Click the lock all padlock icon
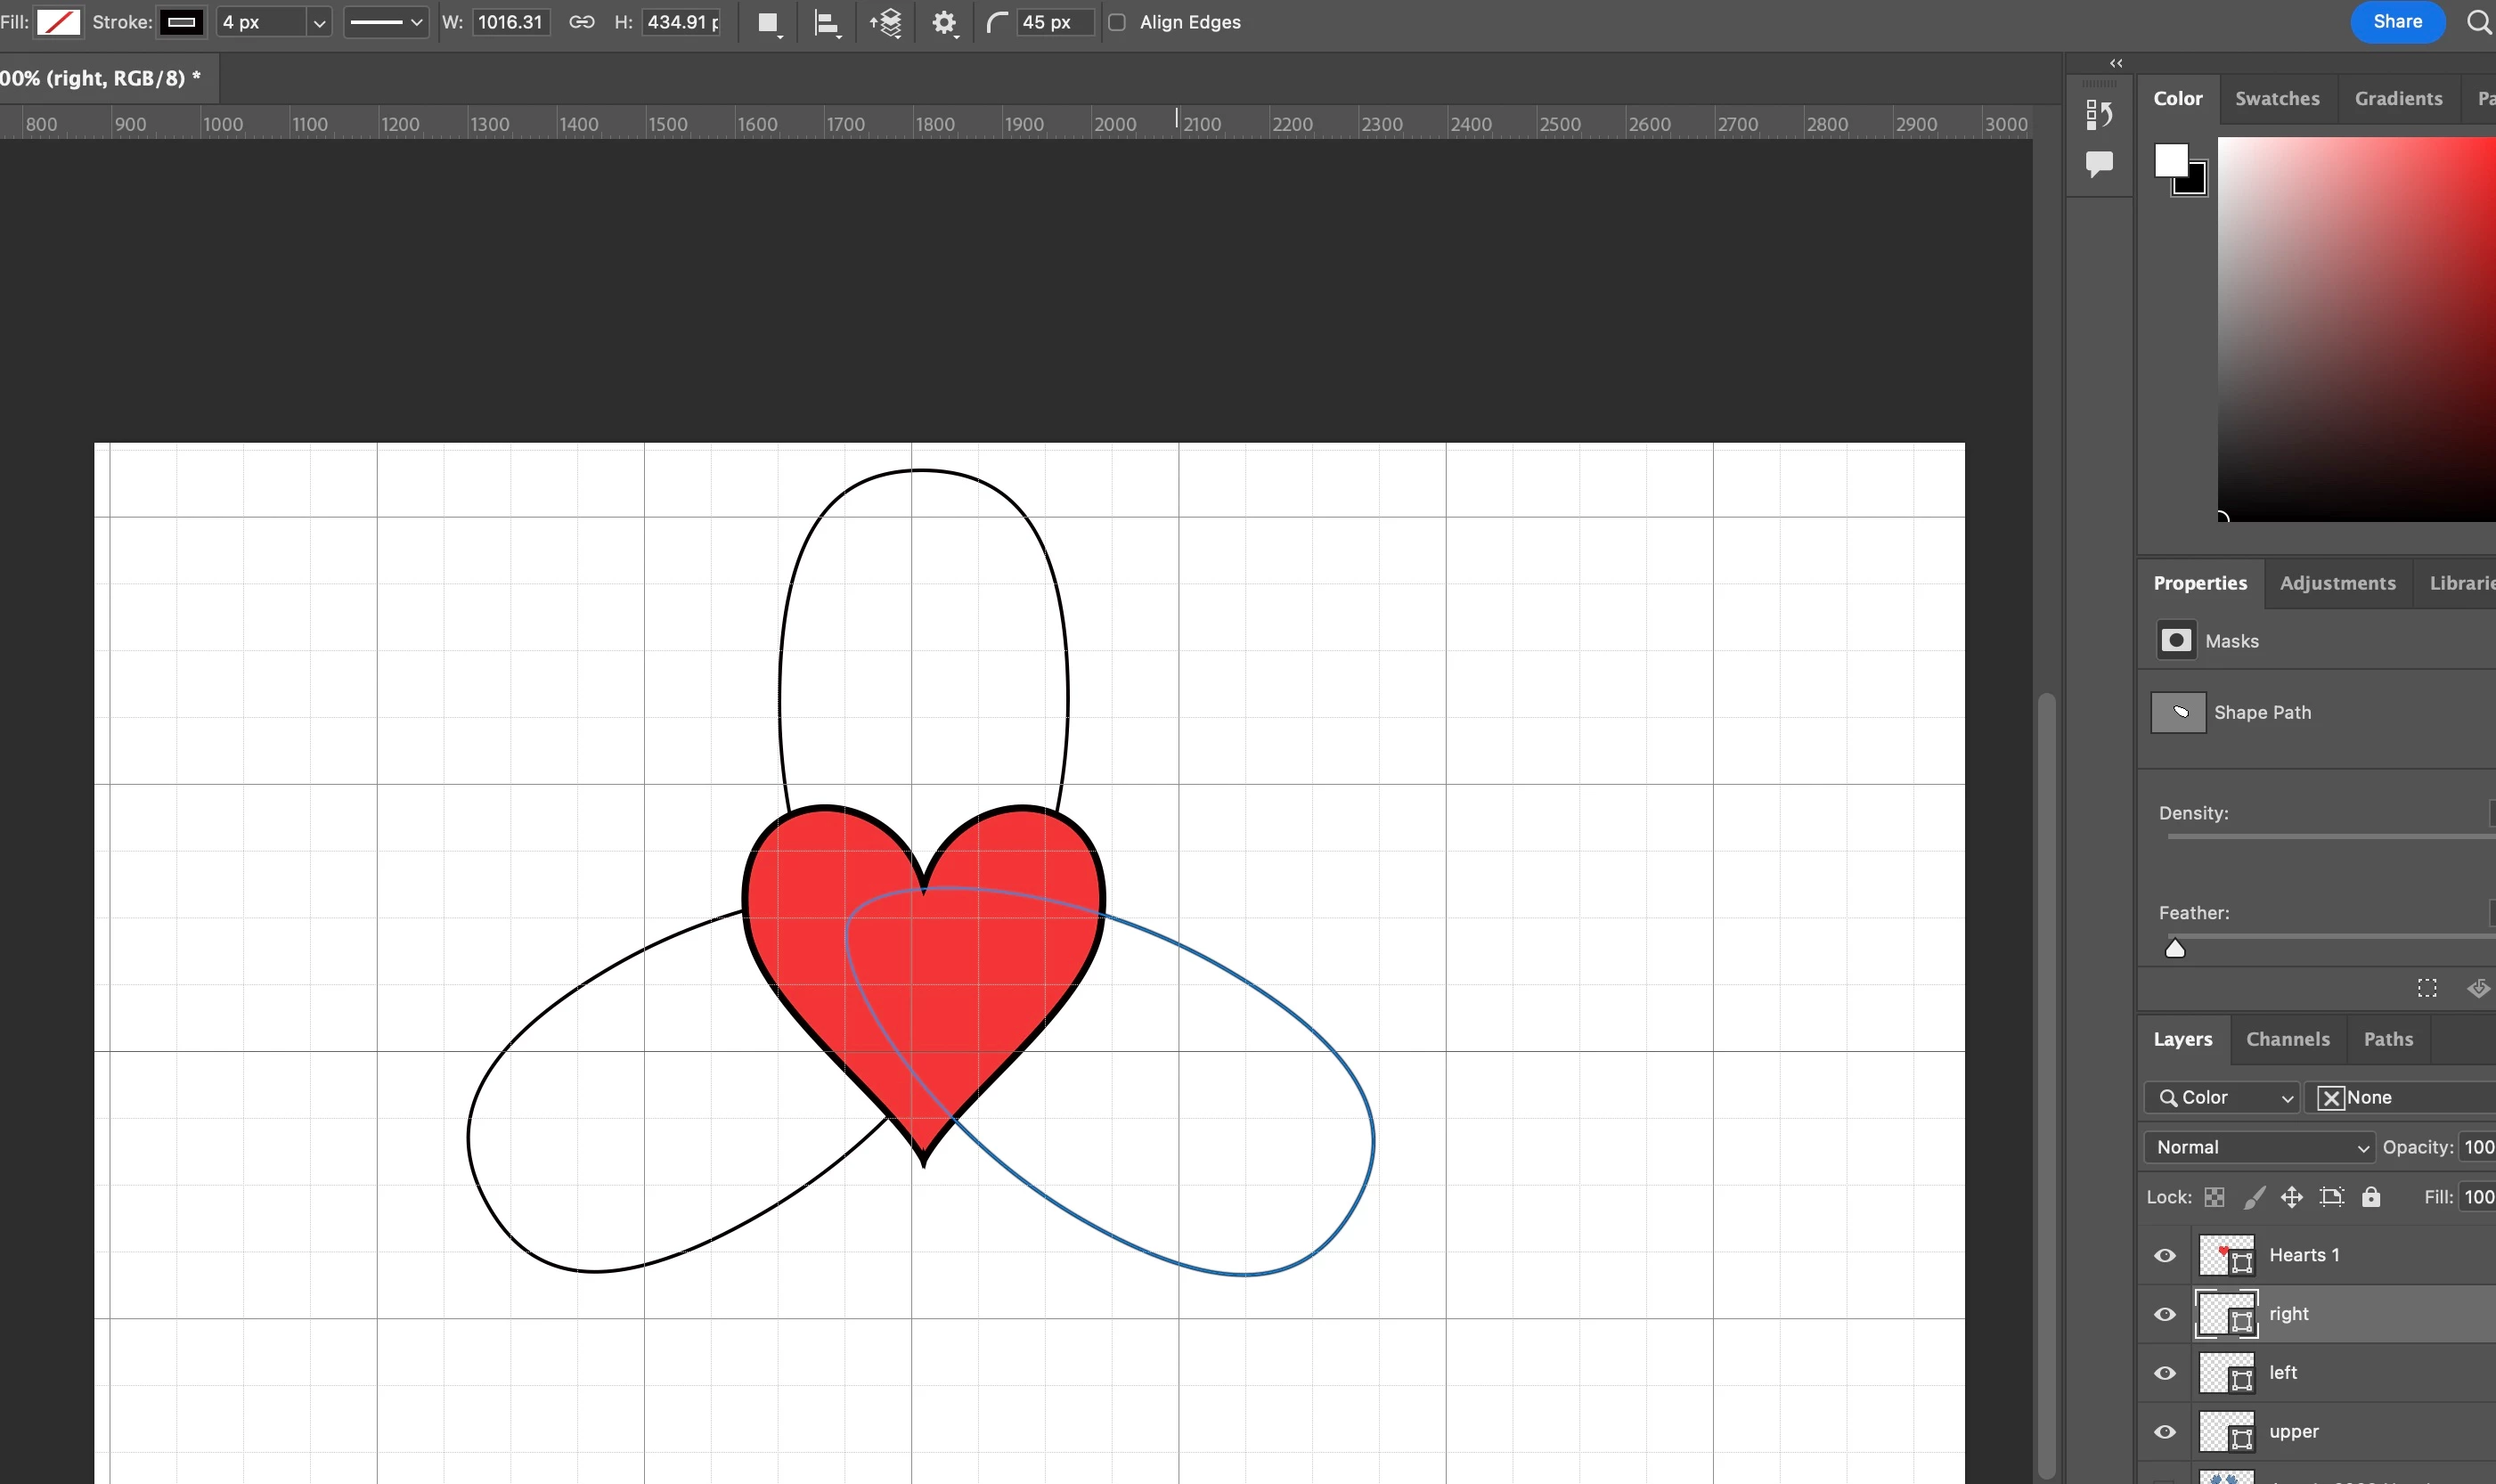This screenshot has height=1484, width=2496. pos(2371,1197)
